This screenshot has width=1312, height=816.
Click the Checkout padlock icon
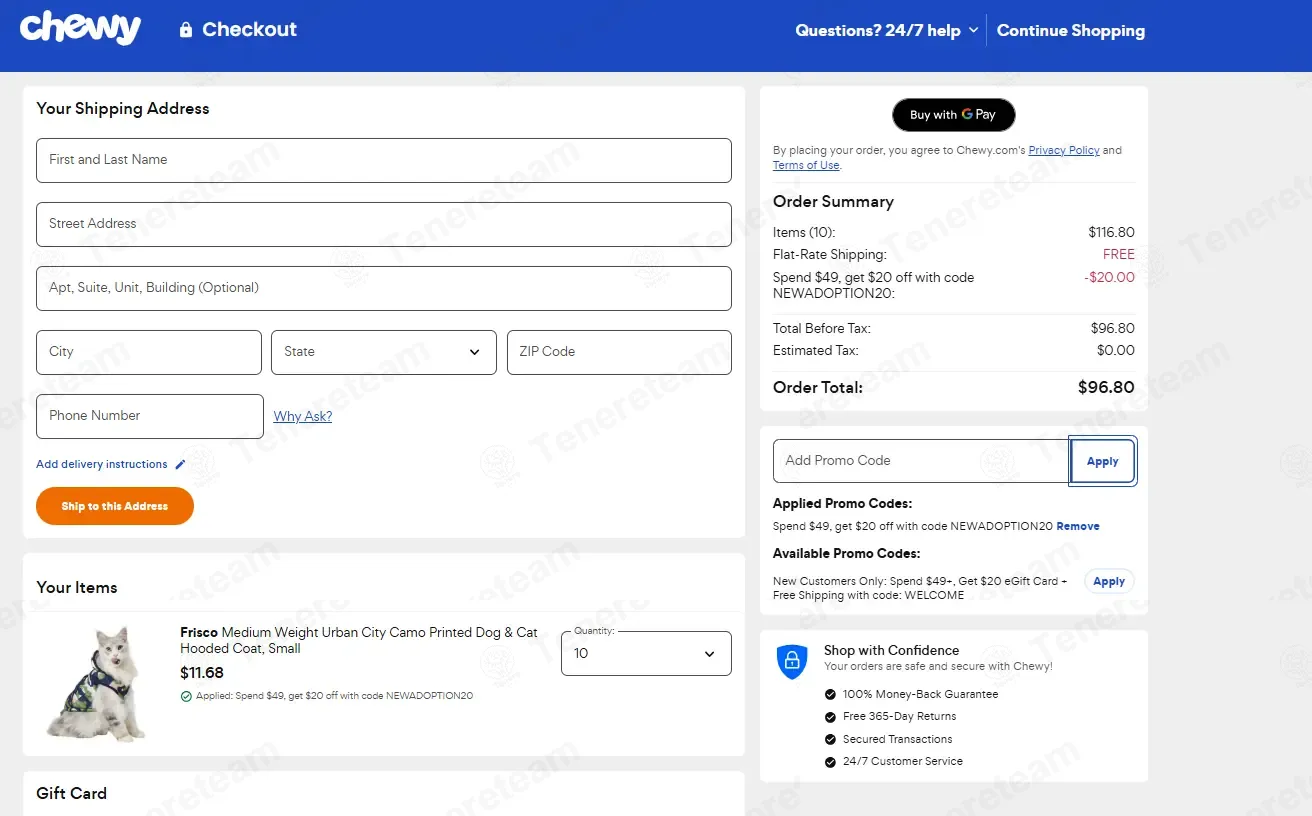tap(185, 30)
